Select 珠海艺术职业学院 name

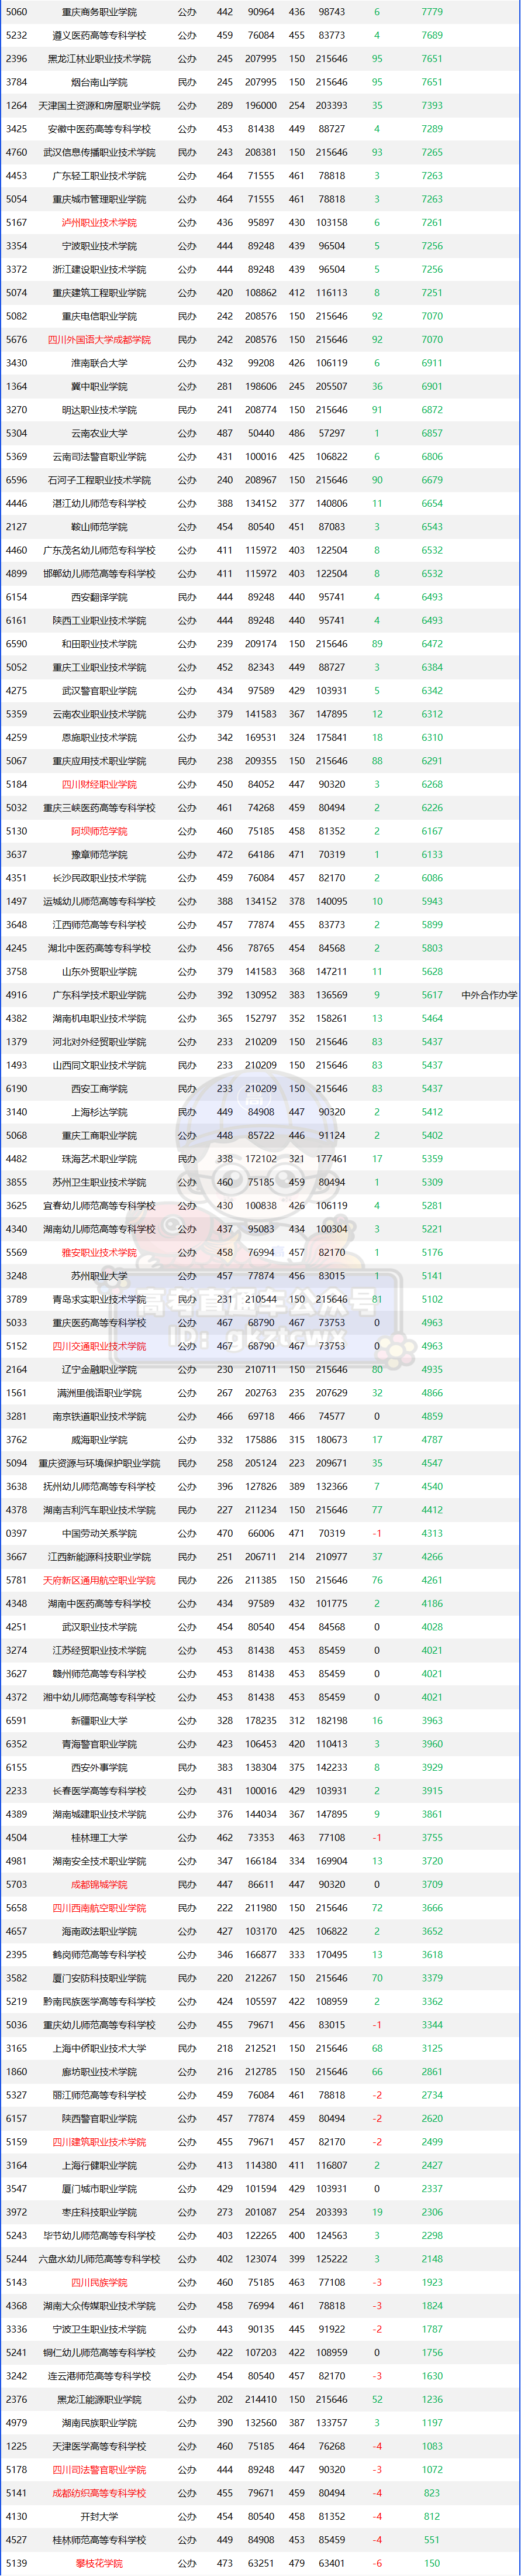(99, 1158)
